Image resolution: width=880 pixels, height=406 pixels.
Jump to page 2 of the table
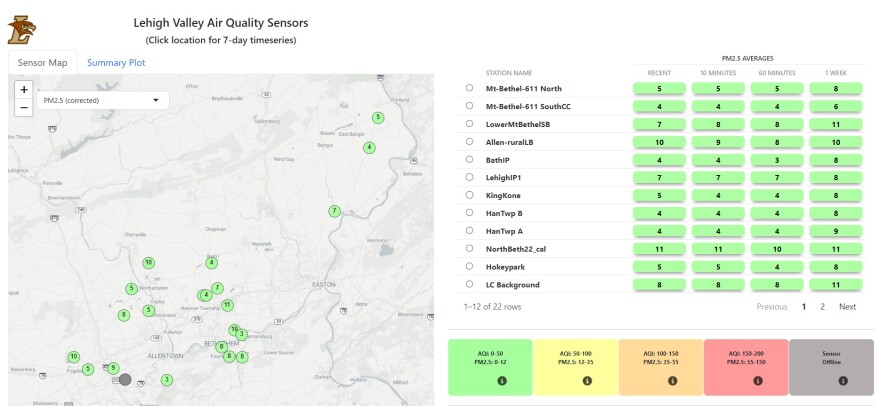(x=822, y=306)
